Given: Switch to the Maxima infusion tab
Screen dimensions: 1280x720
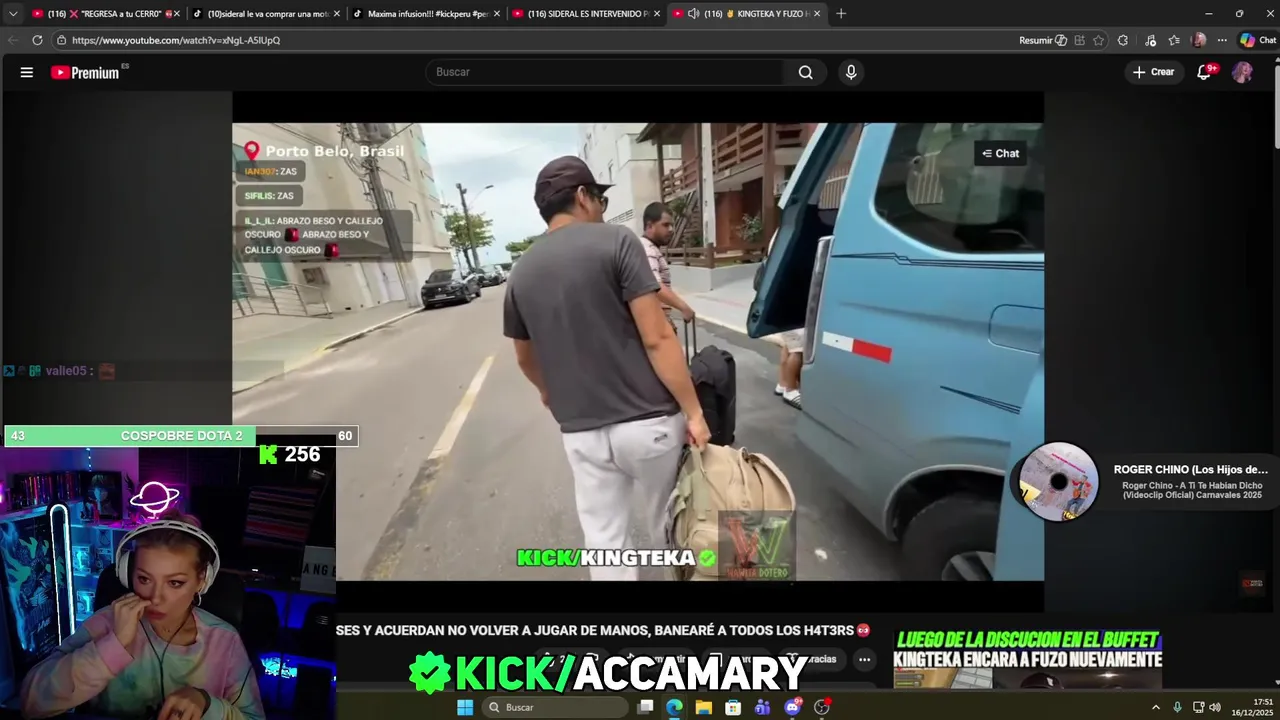Looking at the screenshot, I should pos(425,14).
